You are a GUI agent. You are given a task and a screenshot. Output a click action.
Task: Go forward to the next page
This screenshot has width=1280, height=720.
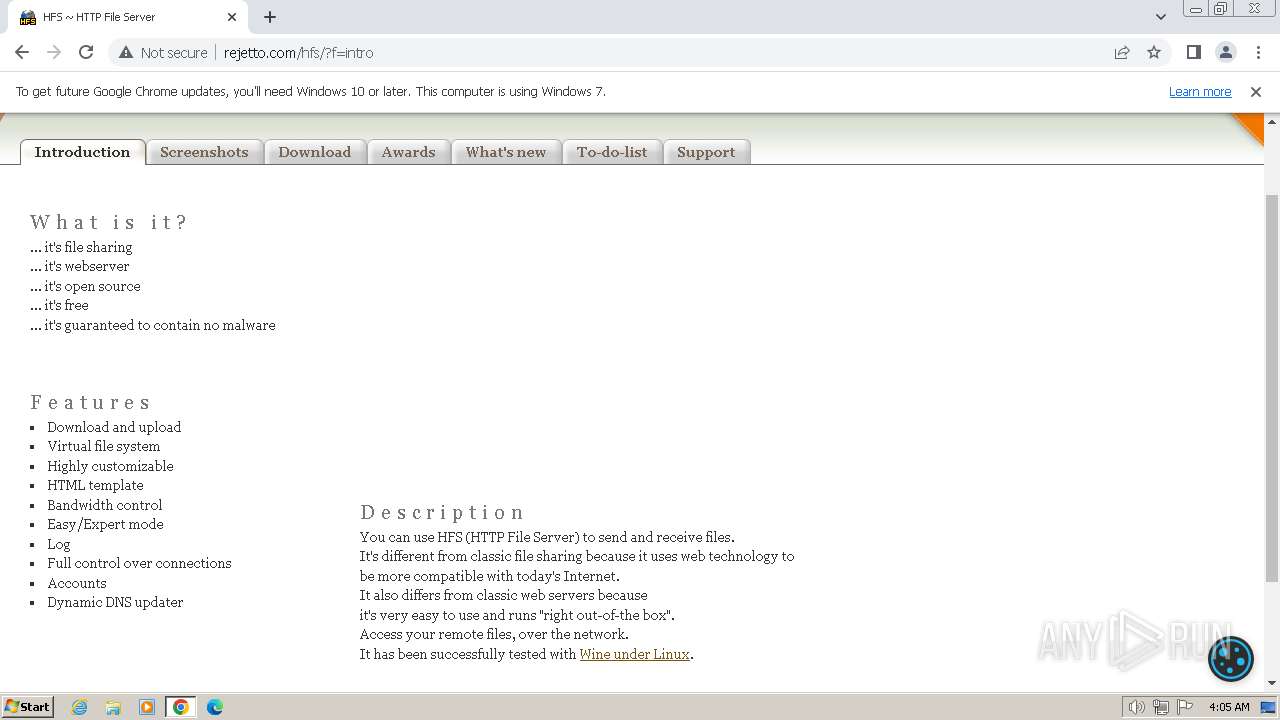(54, 52)
